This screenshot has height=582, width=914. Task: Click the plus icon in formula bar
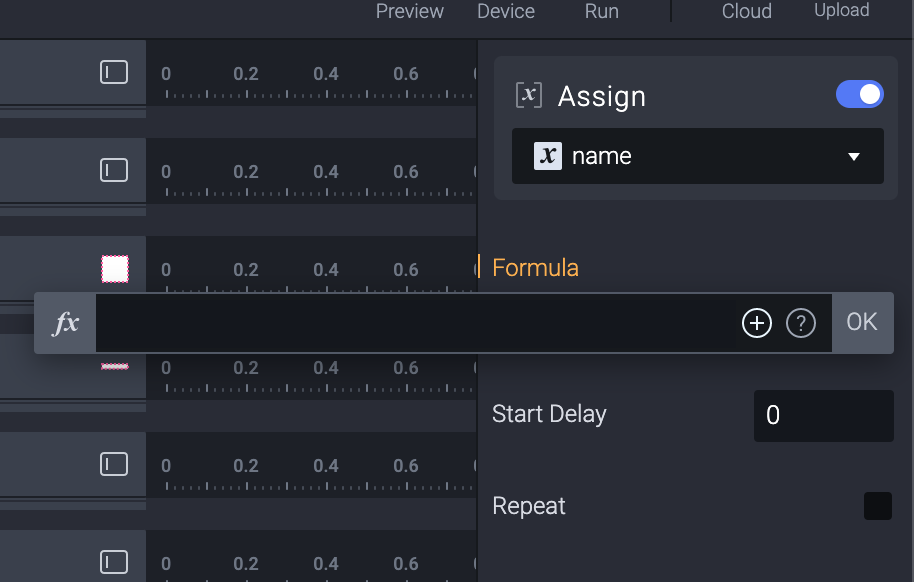(x=757, y=323)
